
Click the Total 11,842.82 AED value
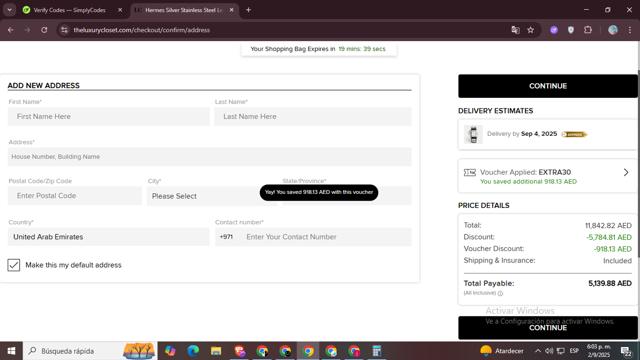tap(608, 225)
